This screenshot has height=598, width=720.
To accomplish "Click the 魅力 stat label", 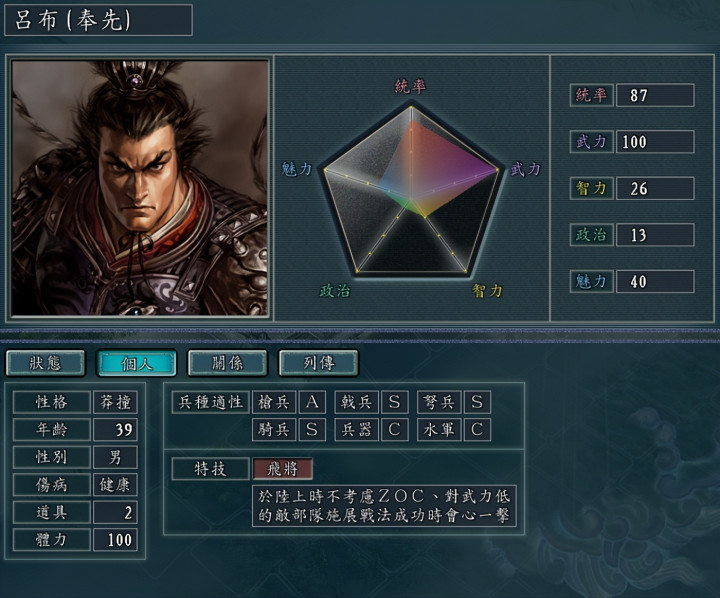I will [x=591, y=282].
